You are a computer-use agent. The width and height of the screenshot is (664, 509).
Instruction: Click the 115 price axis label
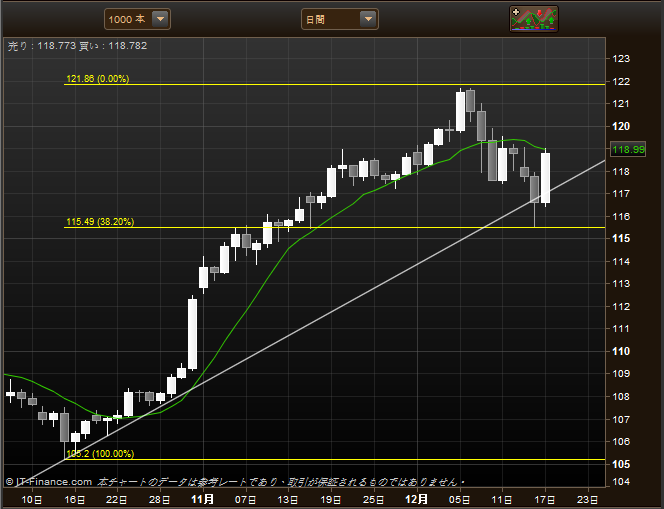click(x=621, y=238)
